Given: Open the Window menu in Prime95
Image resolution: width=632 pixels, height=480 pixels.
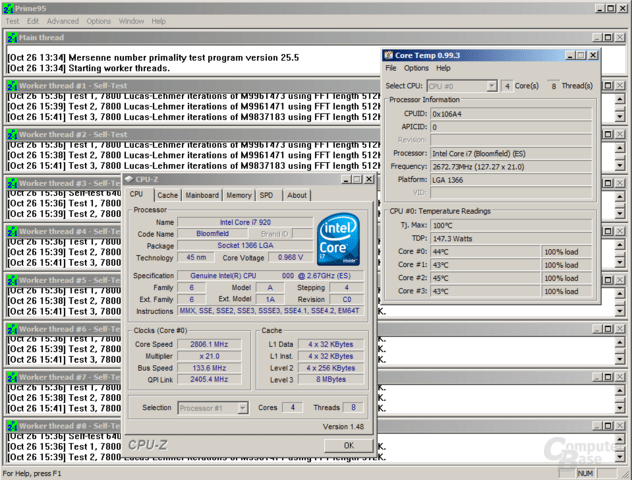Looking at the screenshot, I should click(x=131, y=21).
